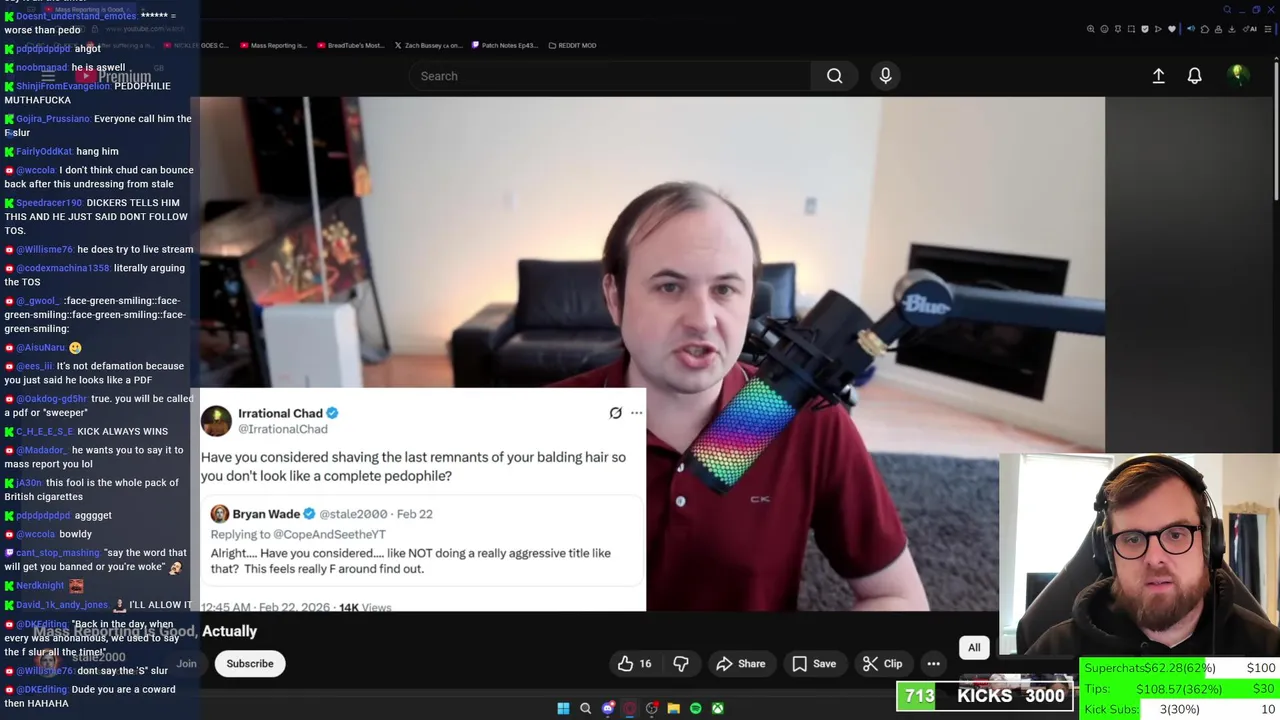Open Xbox app in taskbar
The image size is (1280, 720).
tap(717, 709)
